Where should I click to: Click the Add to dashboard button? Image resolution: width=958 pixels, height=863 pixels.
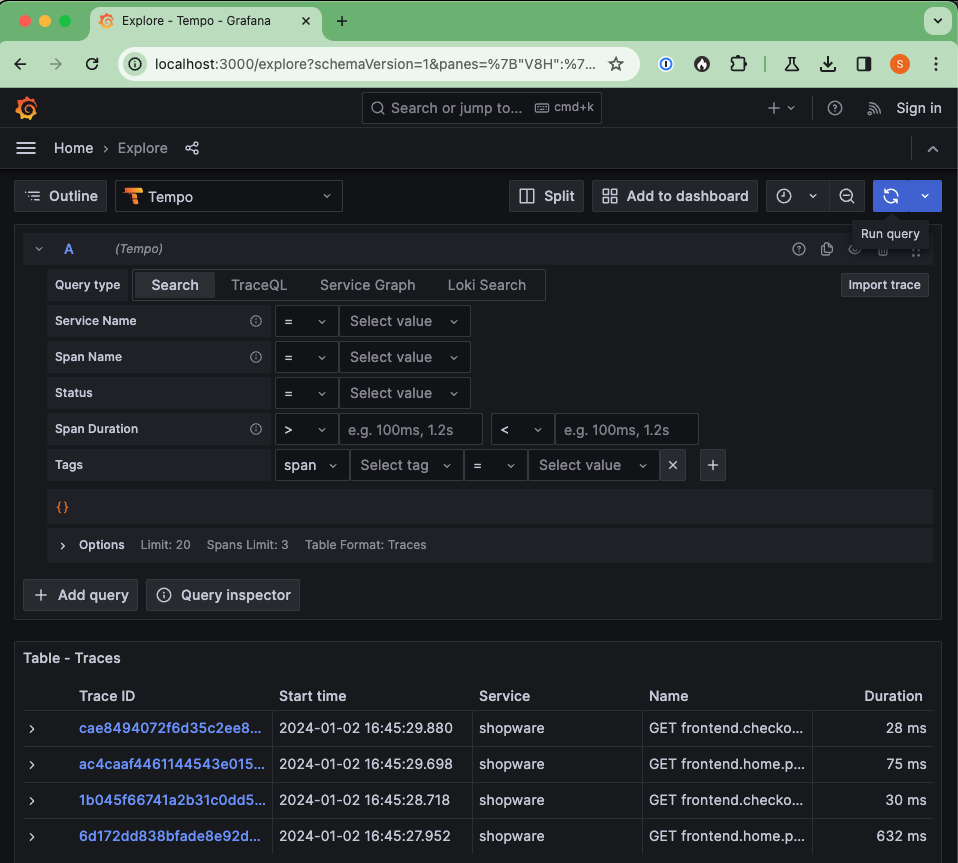(675, 196)
